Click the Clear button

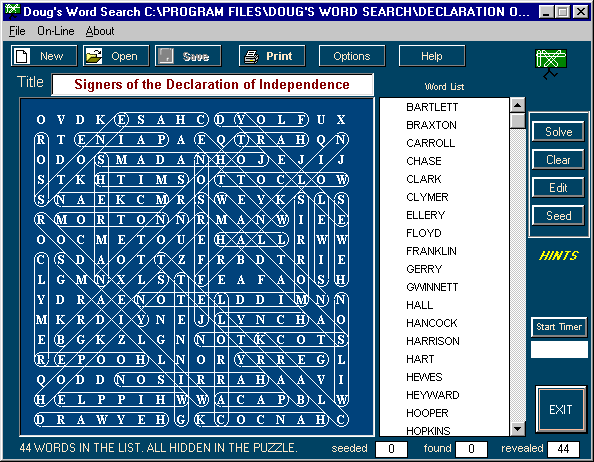pos(558,159)
